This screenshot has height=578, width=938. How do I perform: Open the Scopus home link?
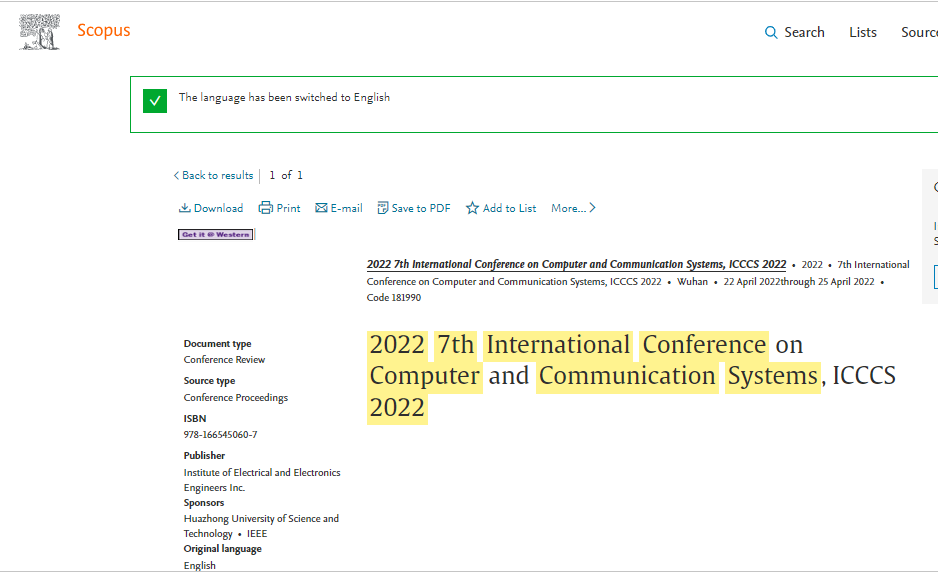(x=103, y=31)
